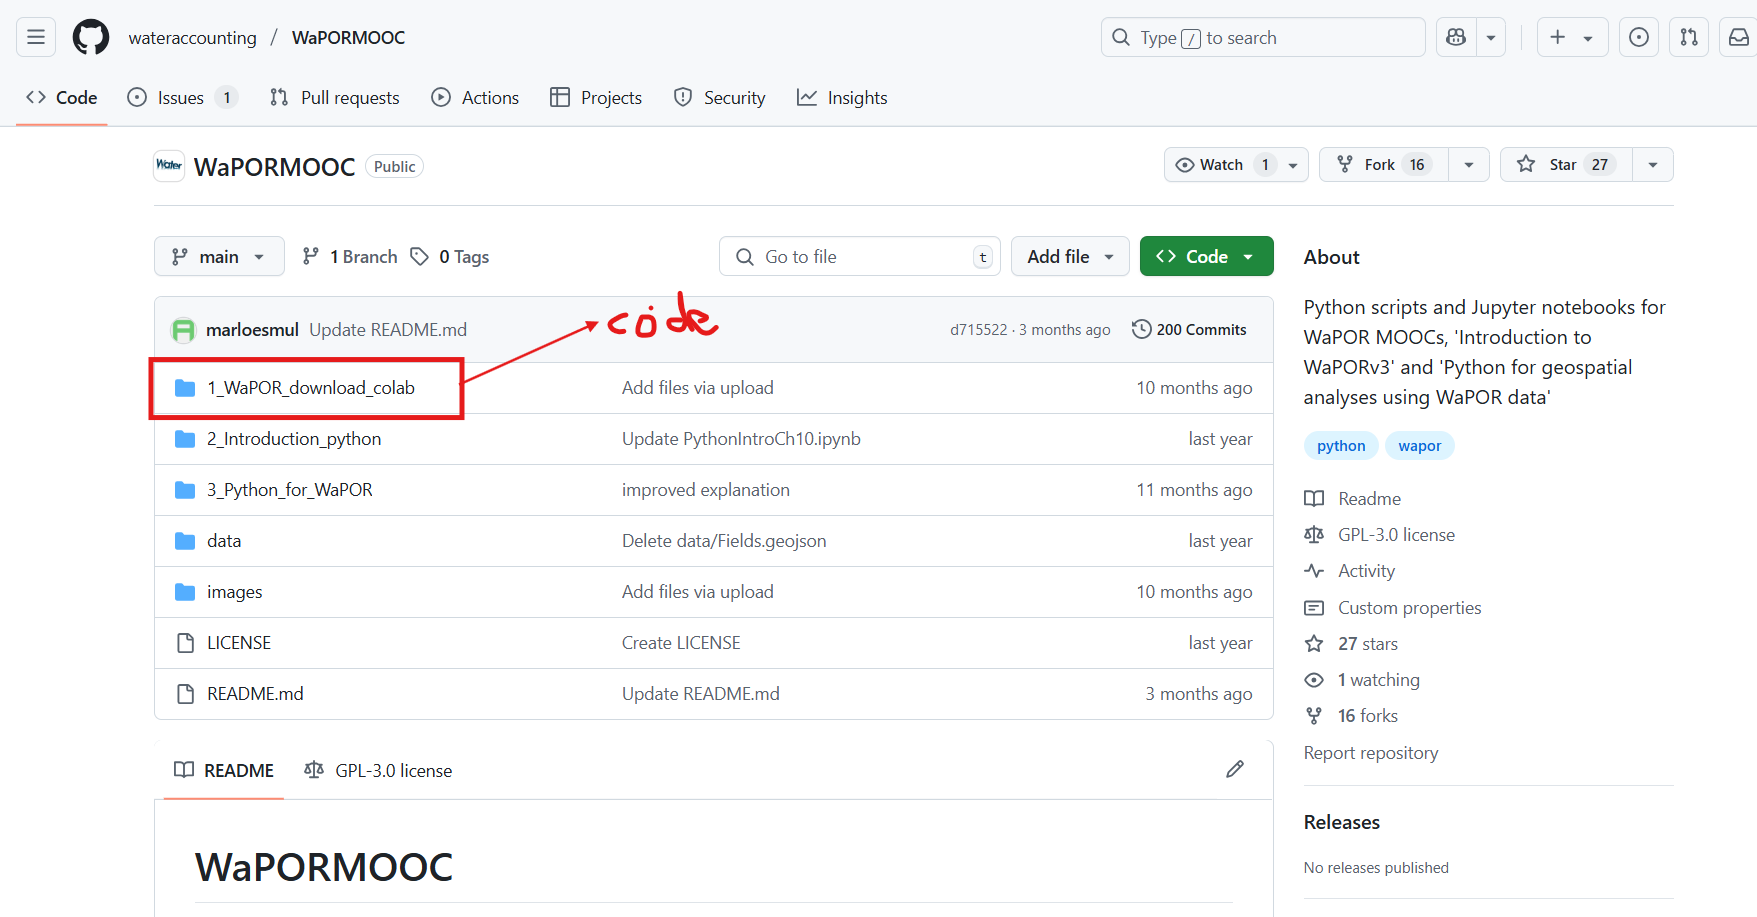1757x917 pixels.
Task: Go to wateraccounting owner page
Action: click(192, 38)
